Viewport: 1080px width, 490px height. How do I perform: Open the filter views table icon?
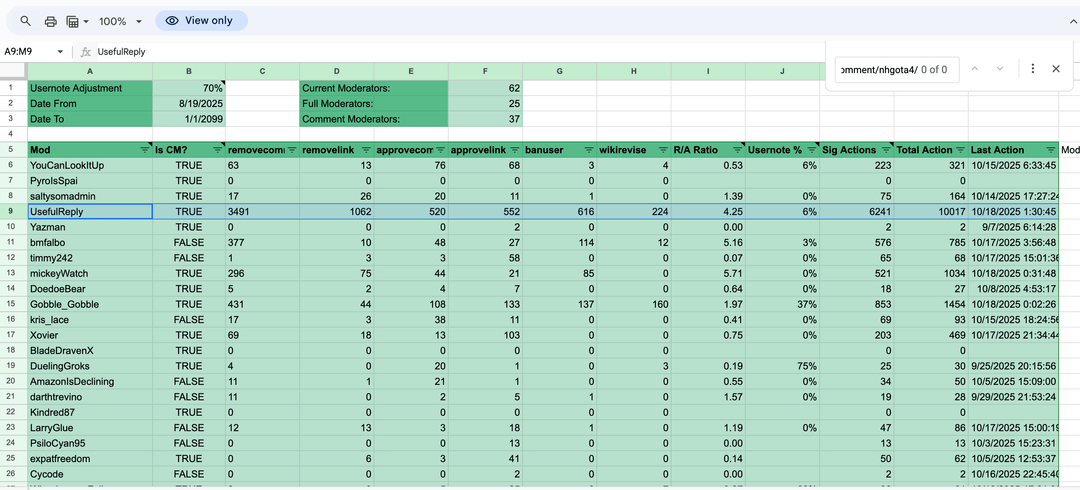click(x=73, y=21)
